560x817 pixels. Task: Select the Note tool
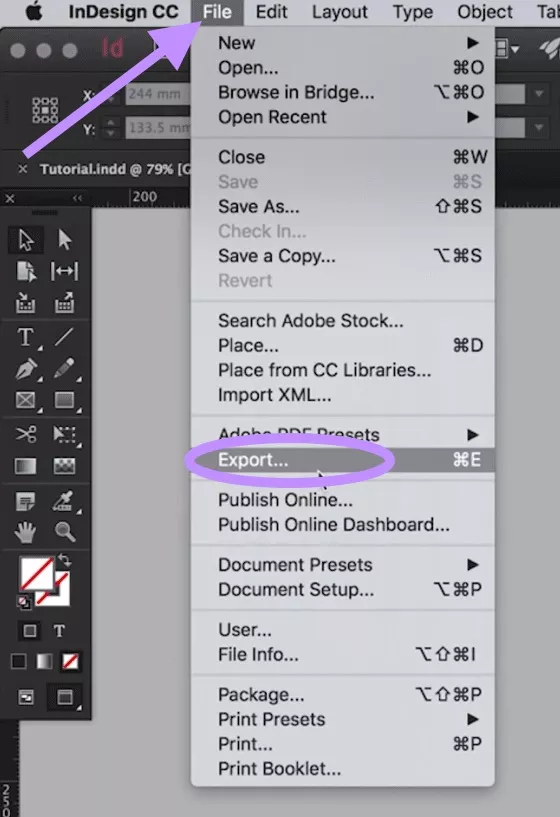tap(26, 501)
